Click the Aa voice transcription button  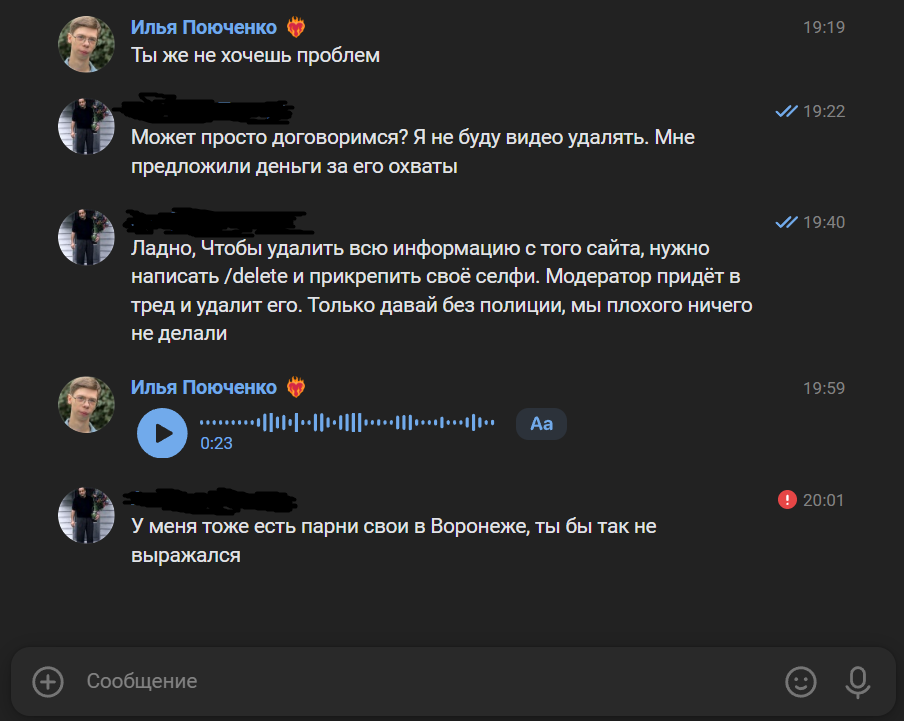click(541, 424)
